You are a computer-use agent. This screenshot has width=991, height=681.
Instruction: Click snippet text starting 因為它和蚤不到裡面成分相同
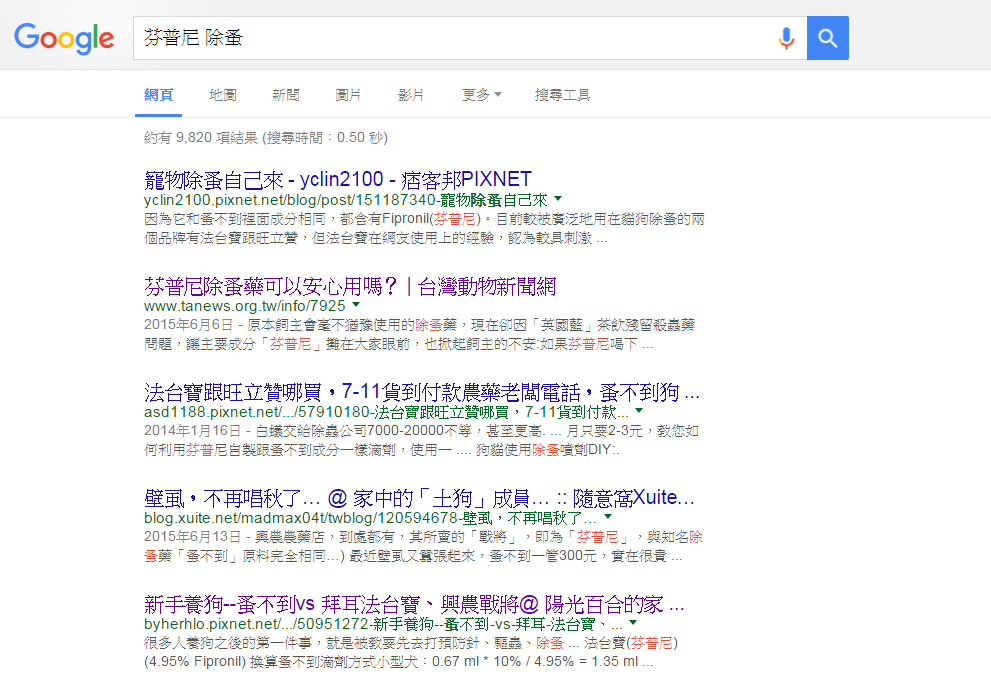point(424,229)
